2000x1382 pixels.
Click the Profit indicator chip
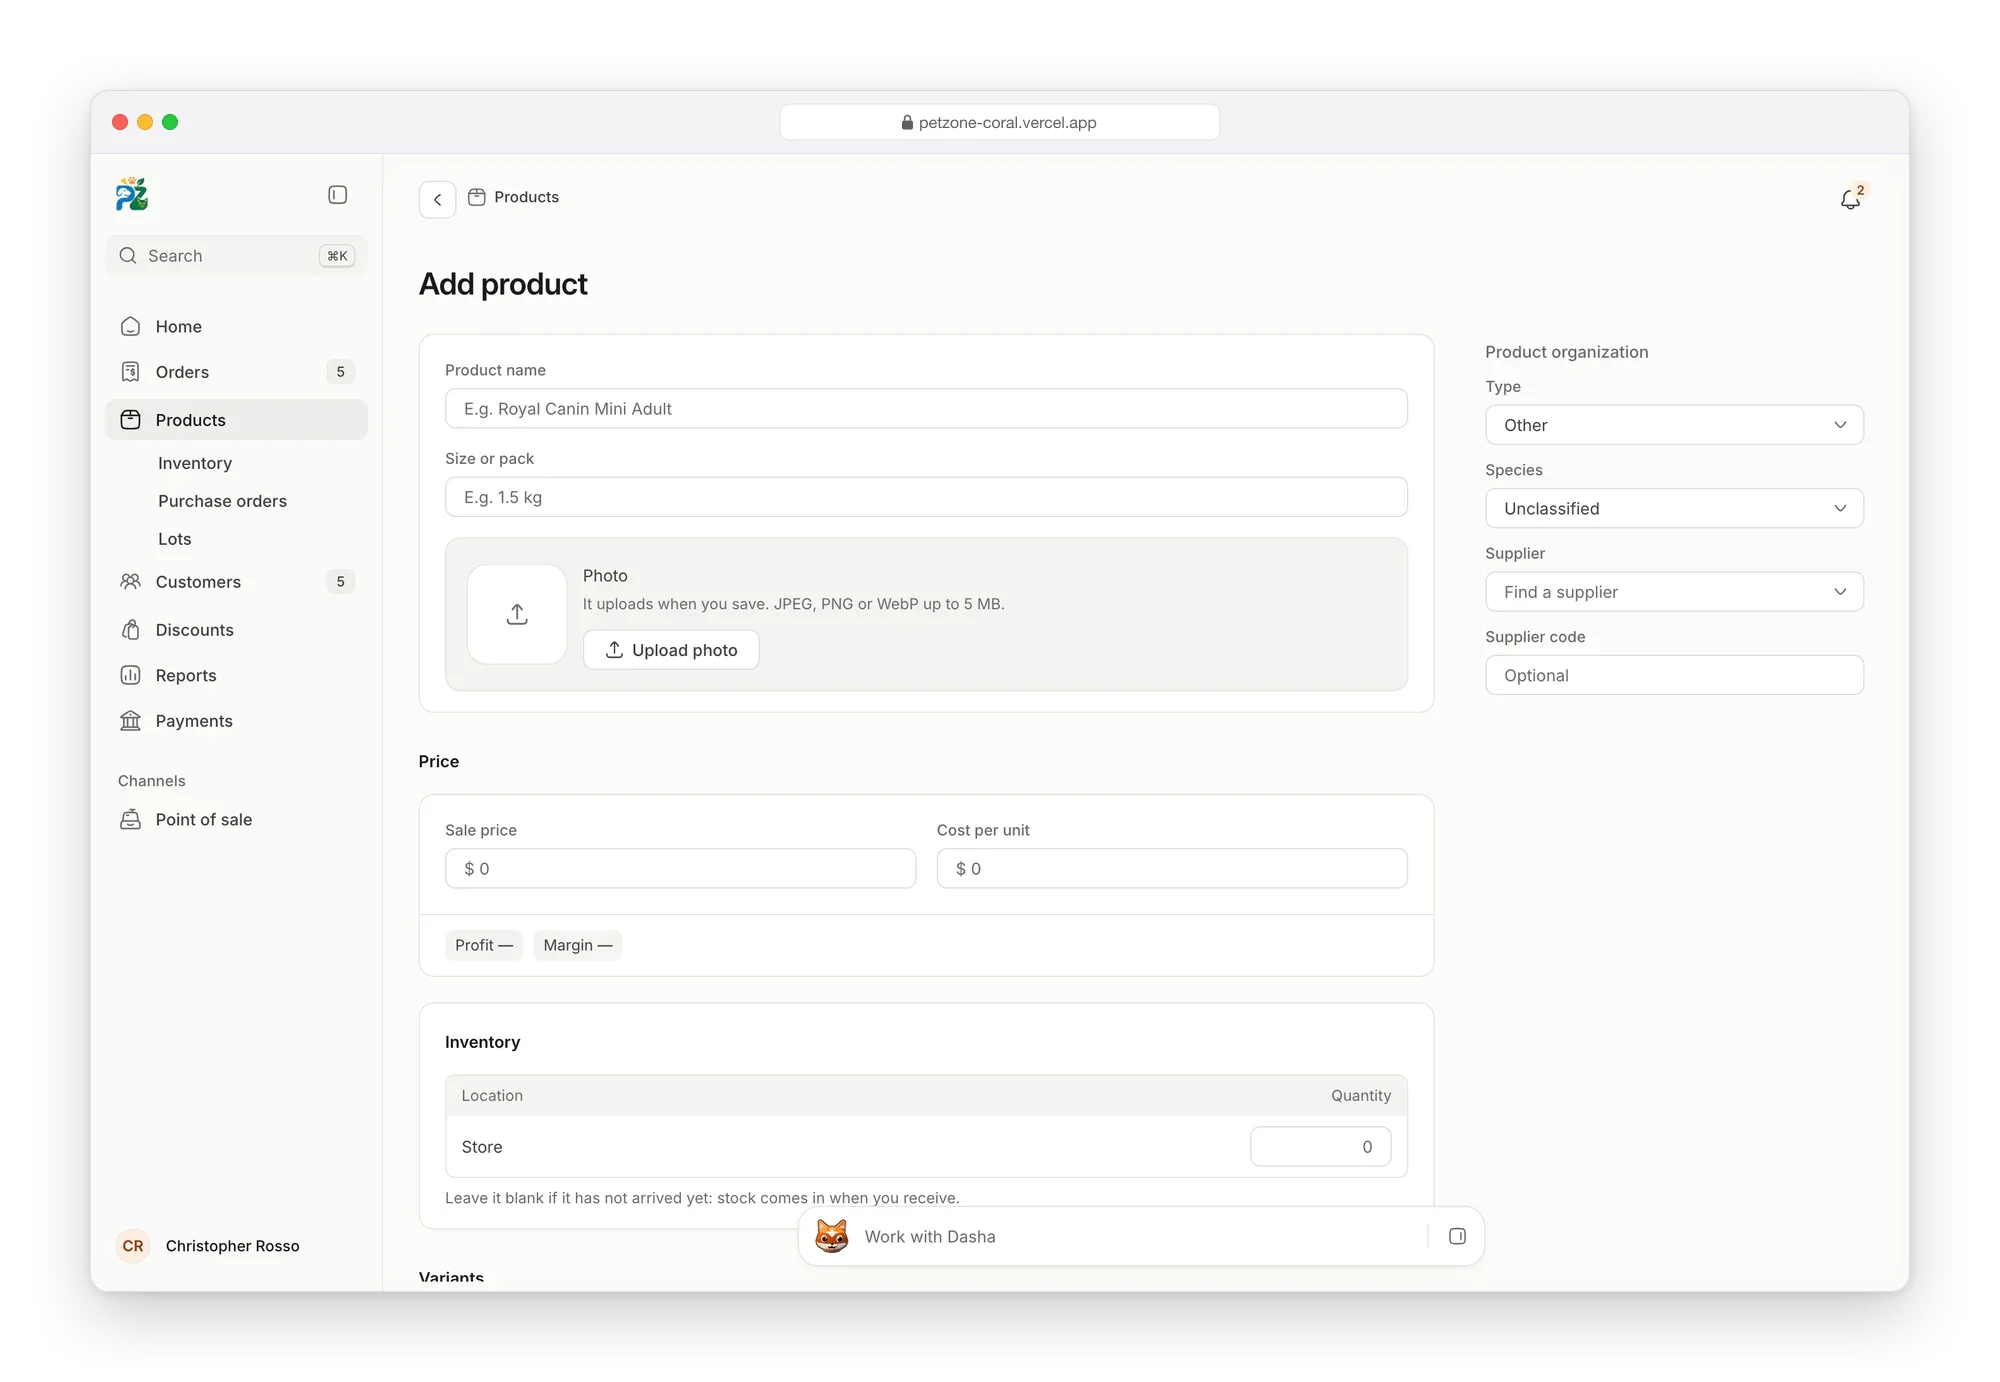coord(484,945)
